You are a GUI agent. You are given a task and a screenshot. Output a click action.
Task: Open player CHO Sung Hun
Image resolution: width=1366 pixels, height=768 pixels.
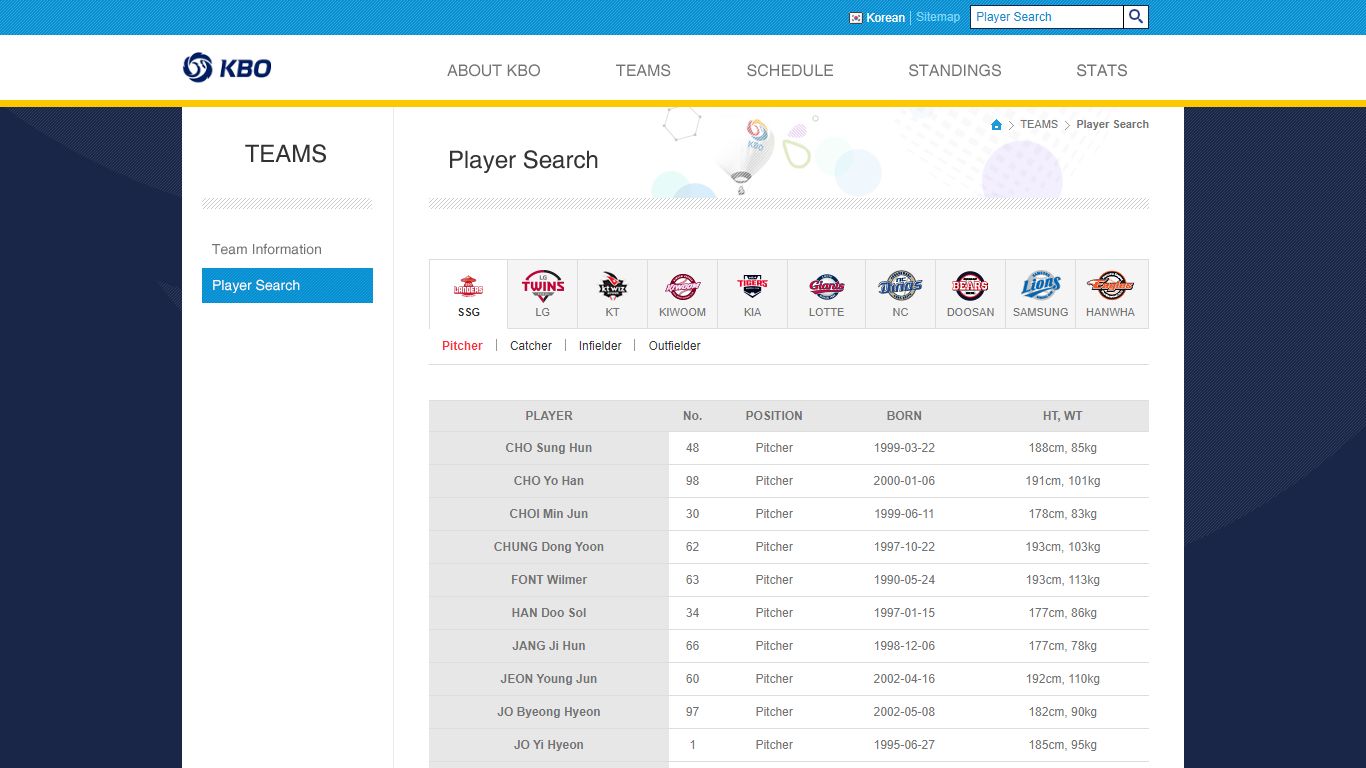(x=549, y=448)
